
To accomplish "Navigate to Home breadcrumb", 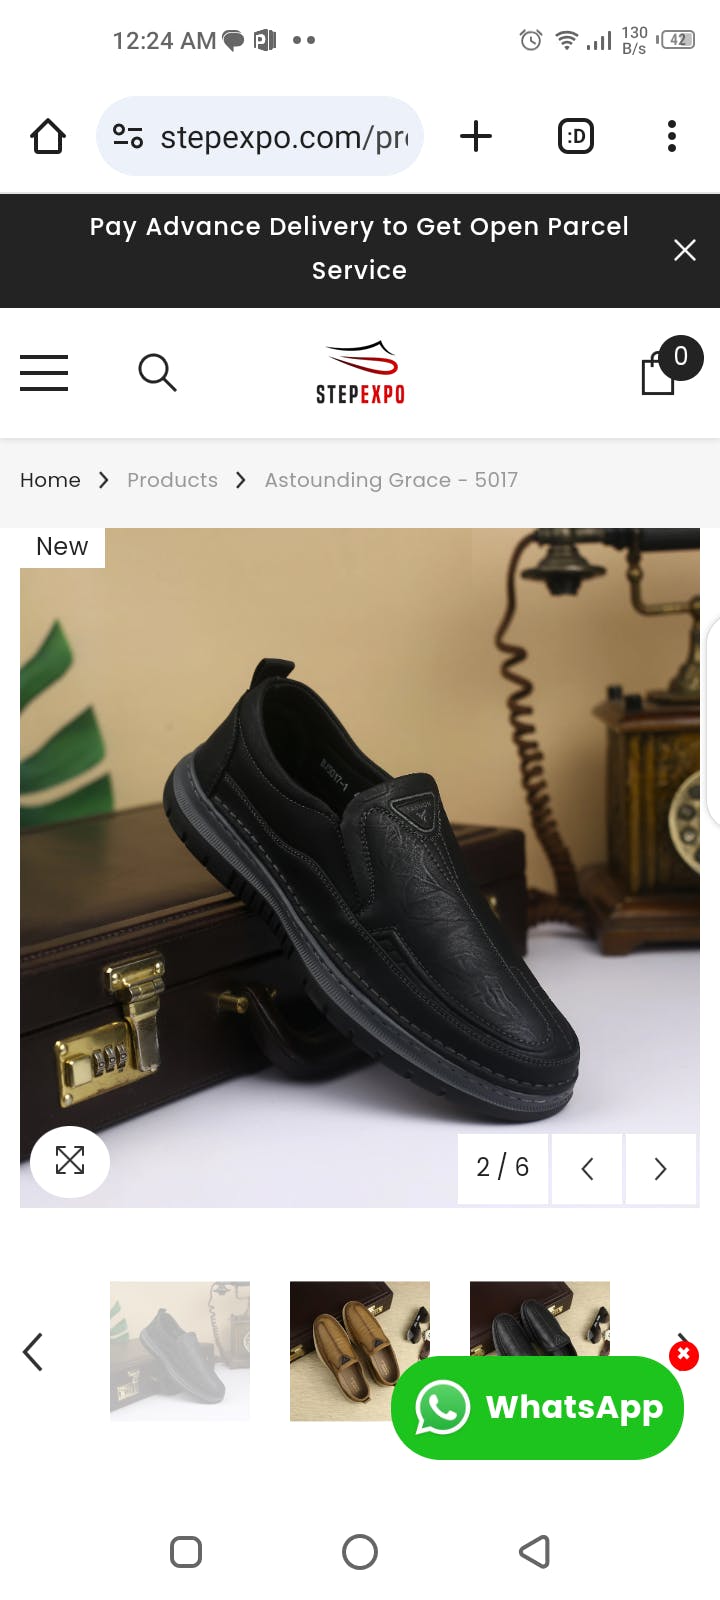I will 50,480.
